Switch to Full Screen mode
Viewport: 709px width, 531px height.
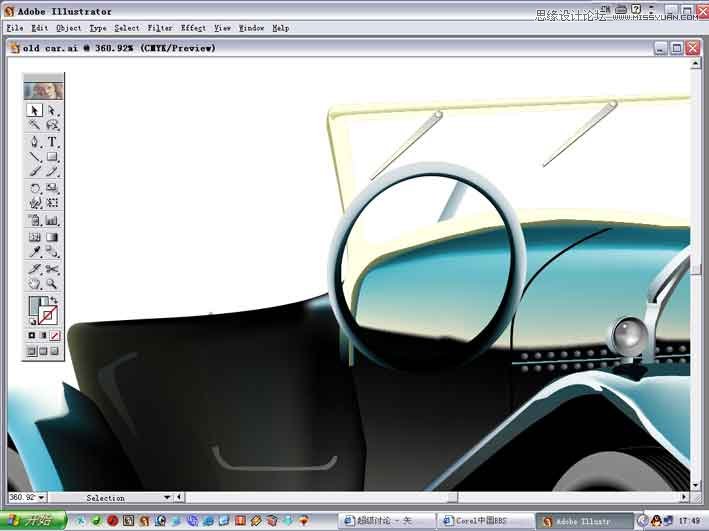(54, 351)
